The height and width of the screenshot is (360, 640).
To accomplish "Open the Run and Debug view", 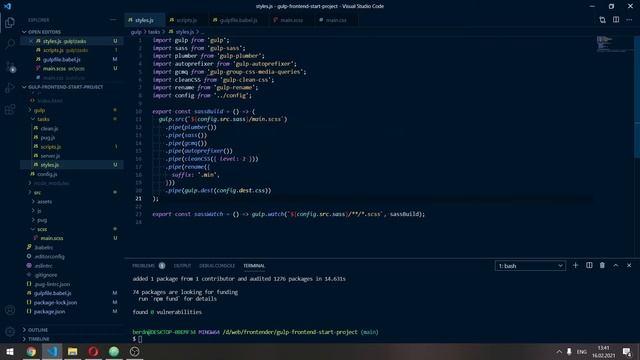I will click(10, 88).
